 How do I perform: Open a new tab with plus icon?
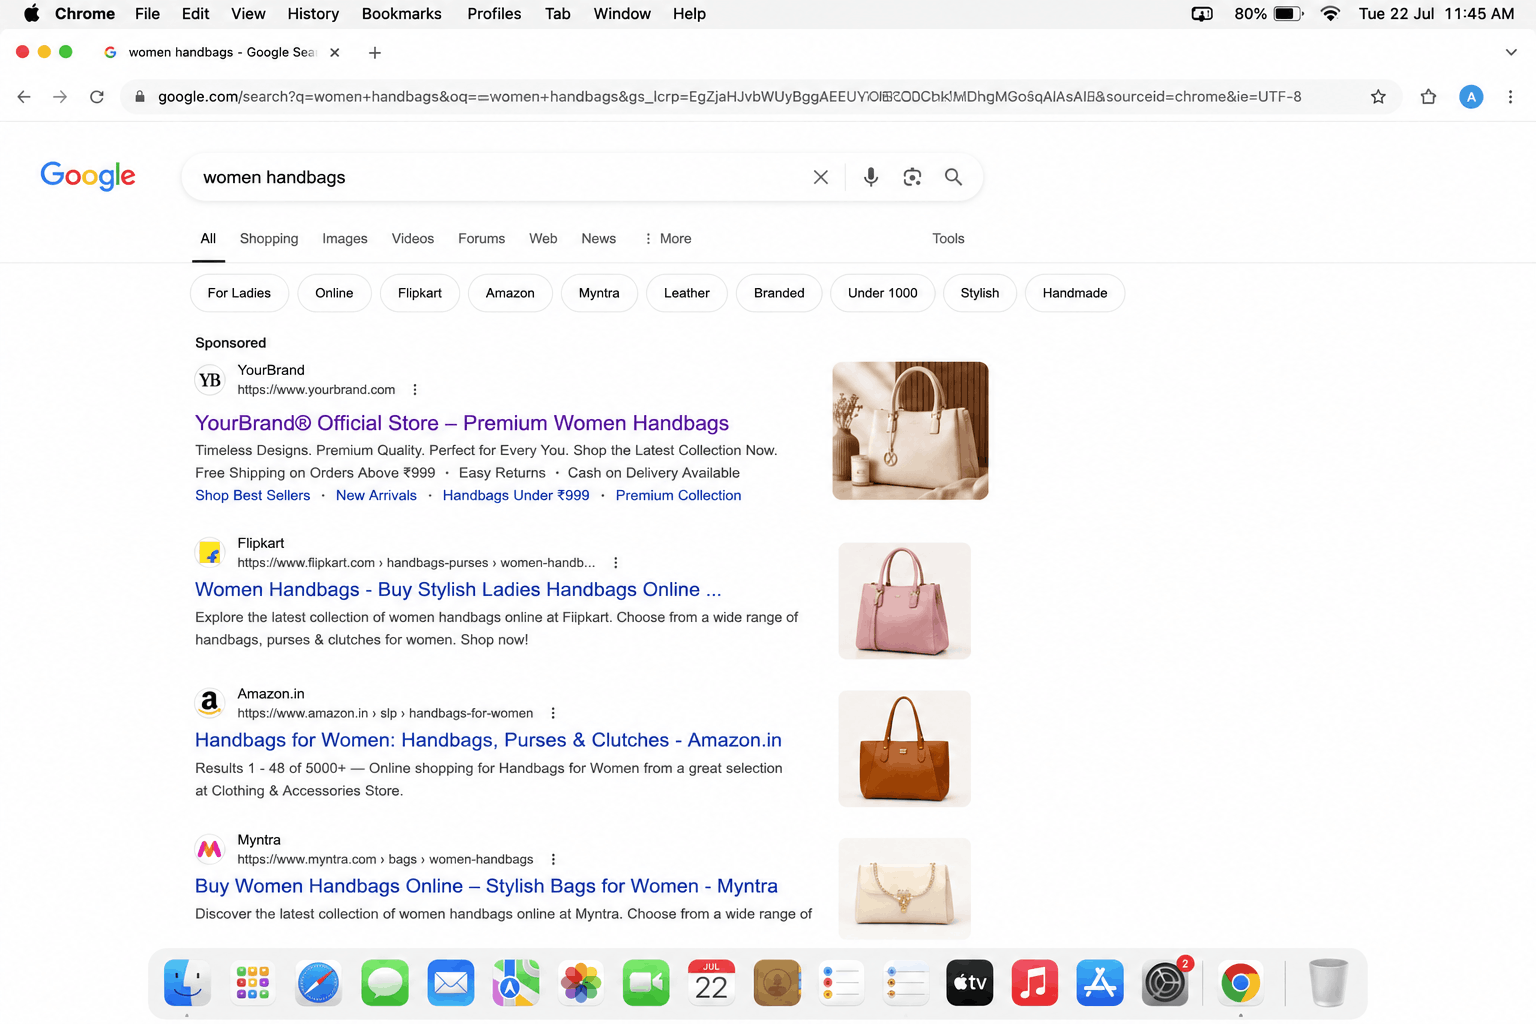[x=375, y=53]
